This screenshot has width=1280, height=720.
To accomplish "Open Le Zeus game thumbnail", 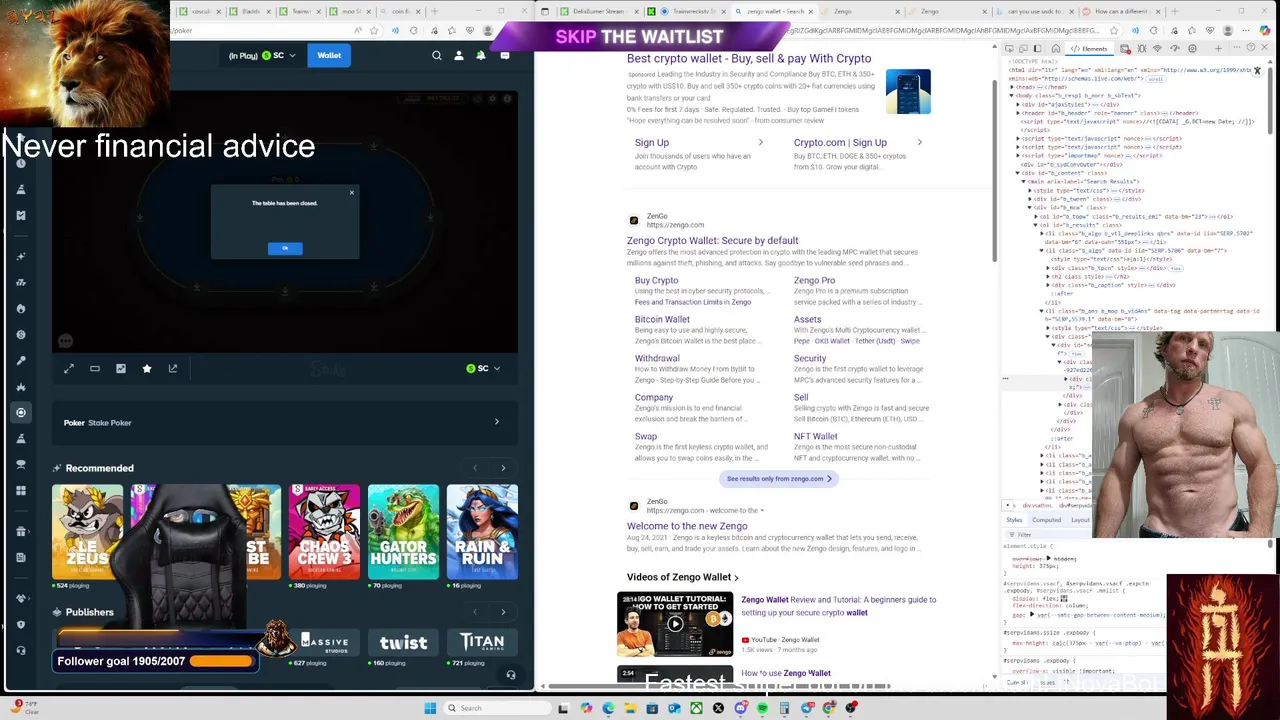I will click(x=87, y=532).
